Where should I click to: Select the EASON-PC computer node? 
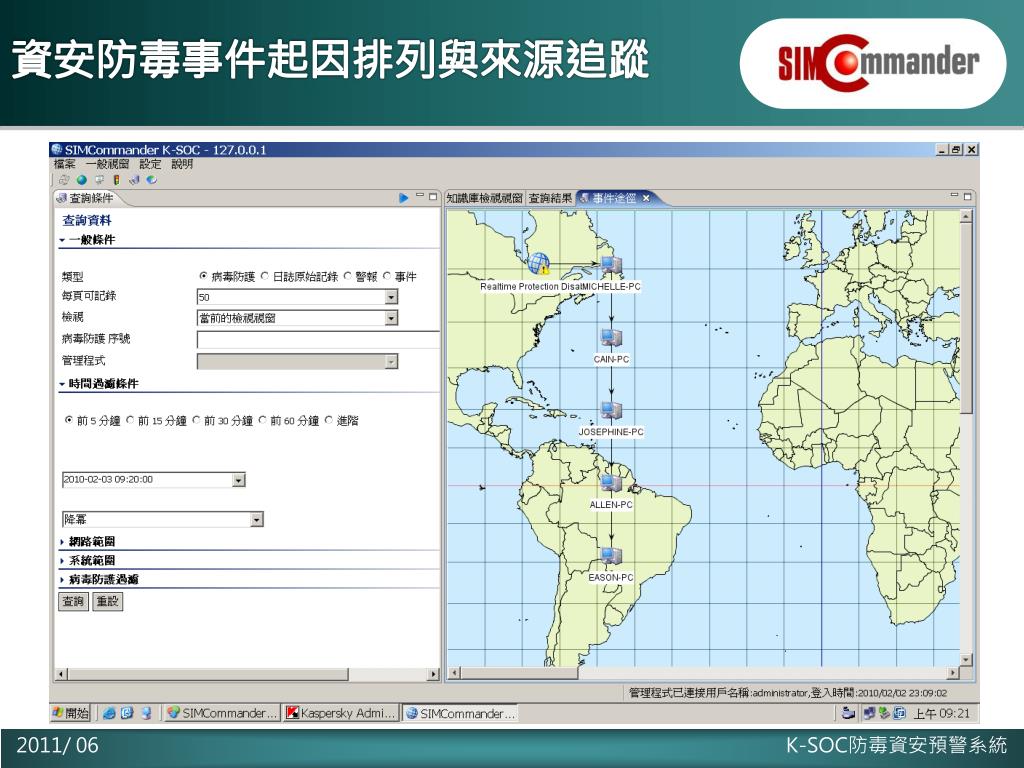pyautogui.click(x=611, y=556)
